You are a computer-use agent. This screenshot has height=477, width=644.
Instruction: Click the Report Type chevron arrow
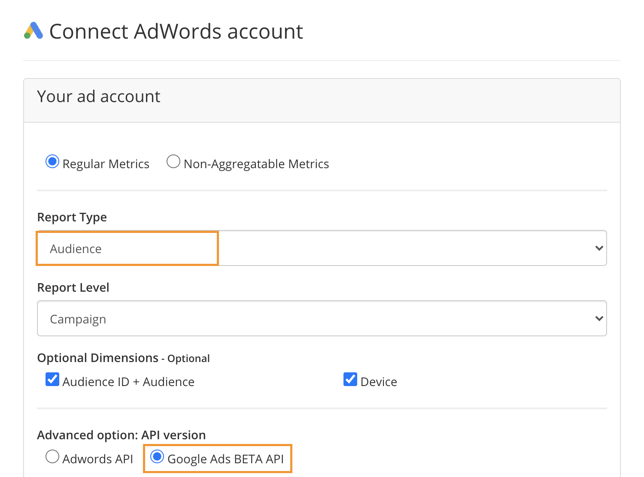coord(599,248)
